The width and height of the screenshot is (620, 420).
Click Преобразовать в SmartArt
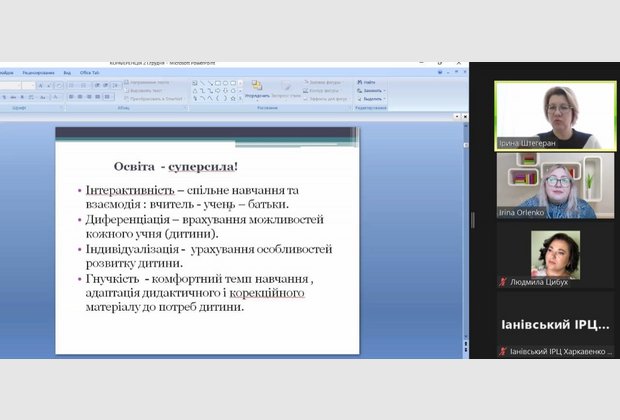[x=154, y=99]
